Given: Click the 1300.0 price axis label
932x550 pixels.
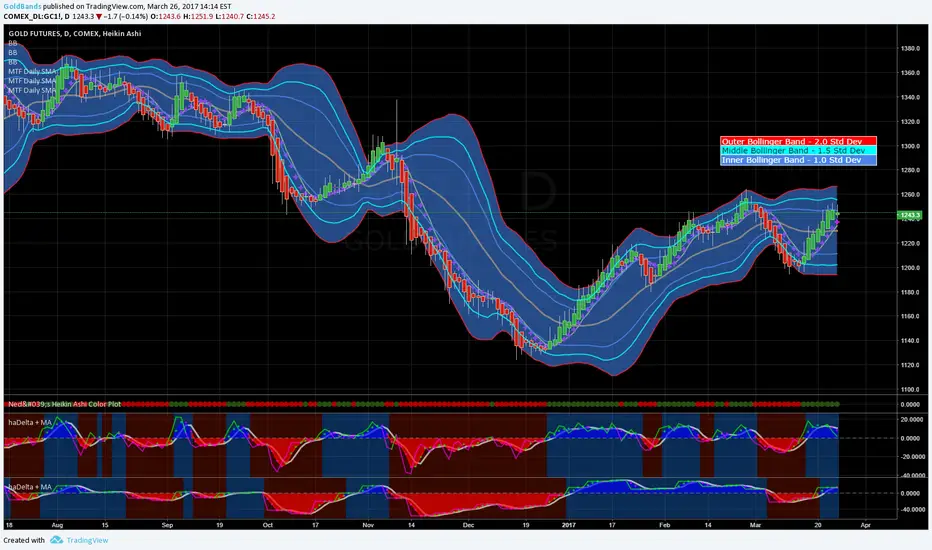Looking at the screenshot, I should point(910,146).
